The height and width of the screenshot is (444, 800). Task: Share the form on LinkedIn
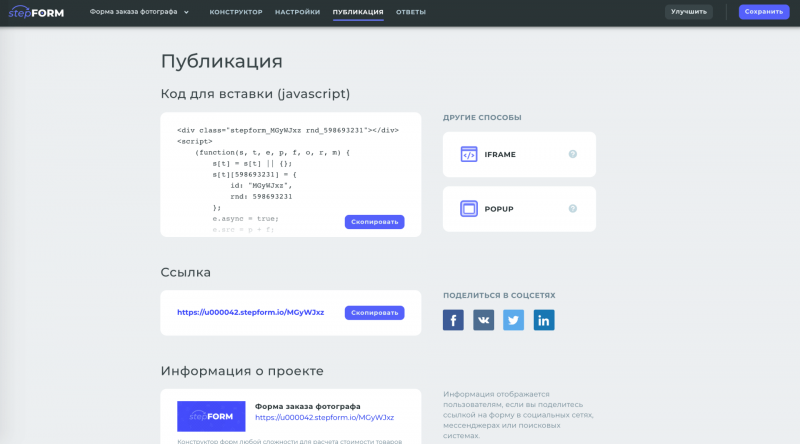click(x=544, y=320)
